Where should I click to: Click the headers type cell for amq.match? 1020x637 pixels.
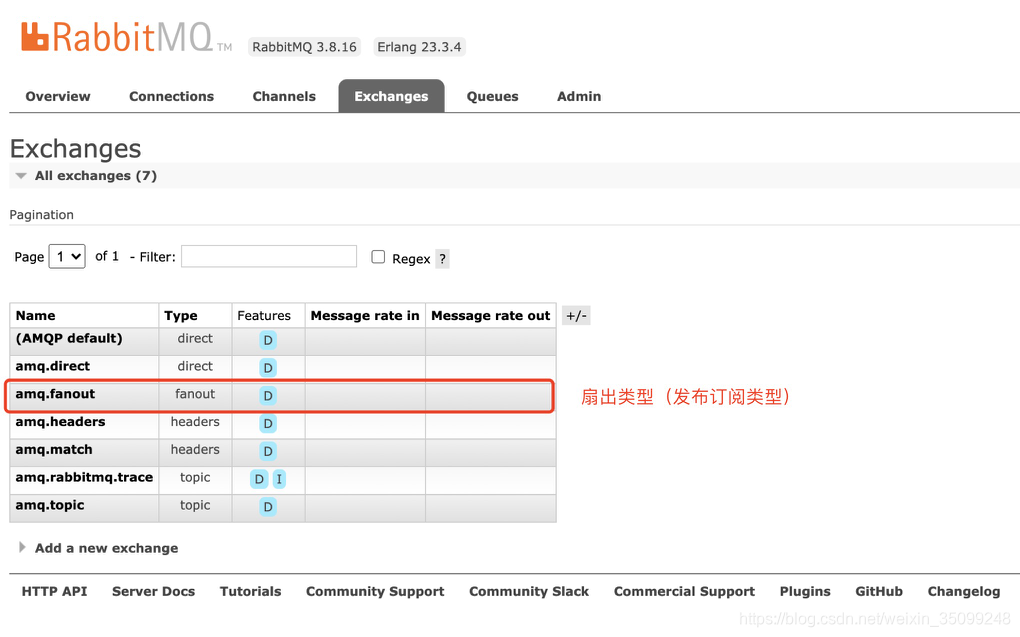(195, 450)
